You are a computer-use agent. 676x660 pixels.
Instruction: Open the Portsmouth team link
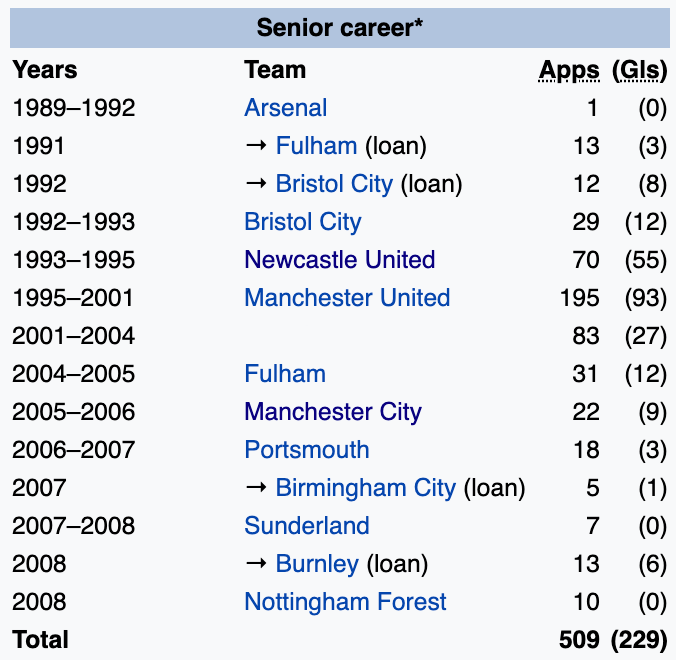coord(306,450)
